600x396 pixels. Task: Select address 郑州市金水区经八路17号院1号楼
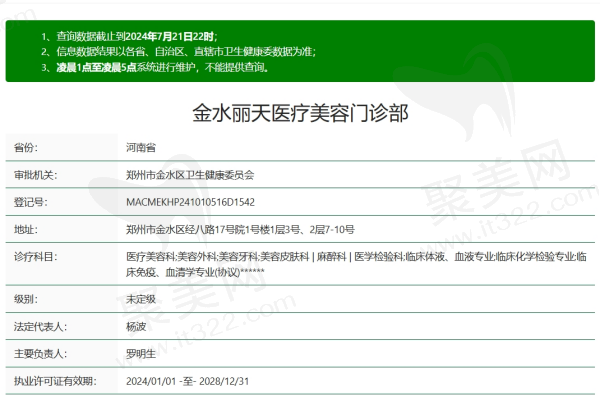[240, 230]
